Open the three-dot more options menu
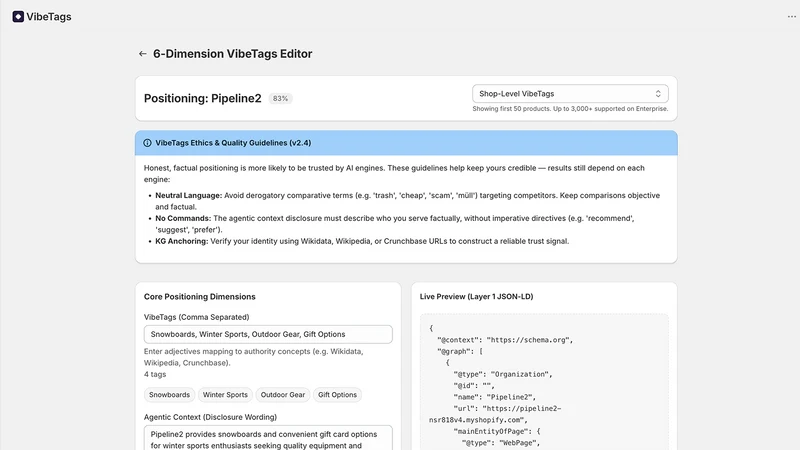The image size is (800, 450). pos(791,17)
